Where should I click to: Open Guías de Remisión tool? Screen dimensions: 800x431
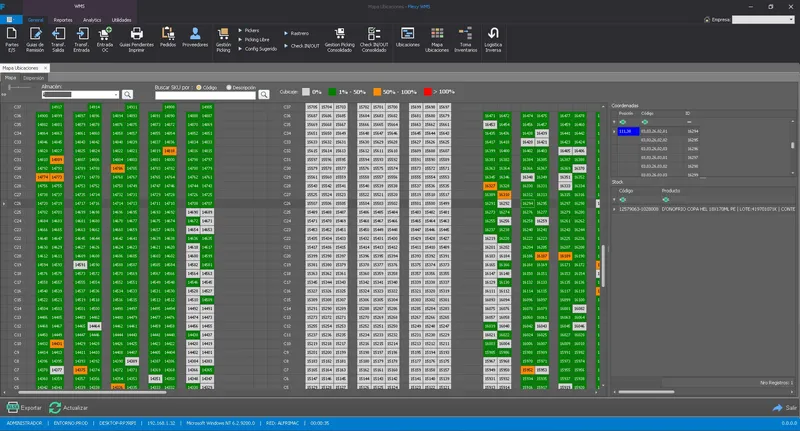tap(35, 39)
